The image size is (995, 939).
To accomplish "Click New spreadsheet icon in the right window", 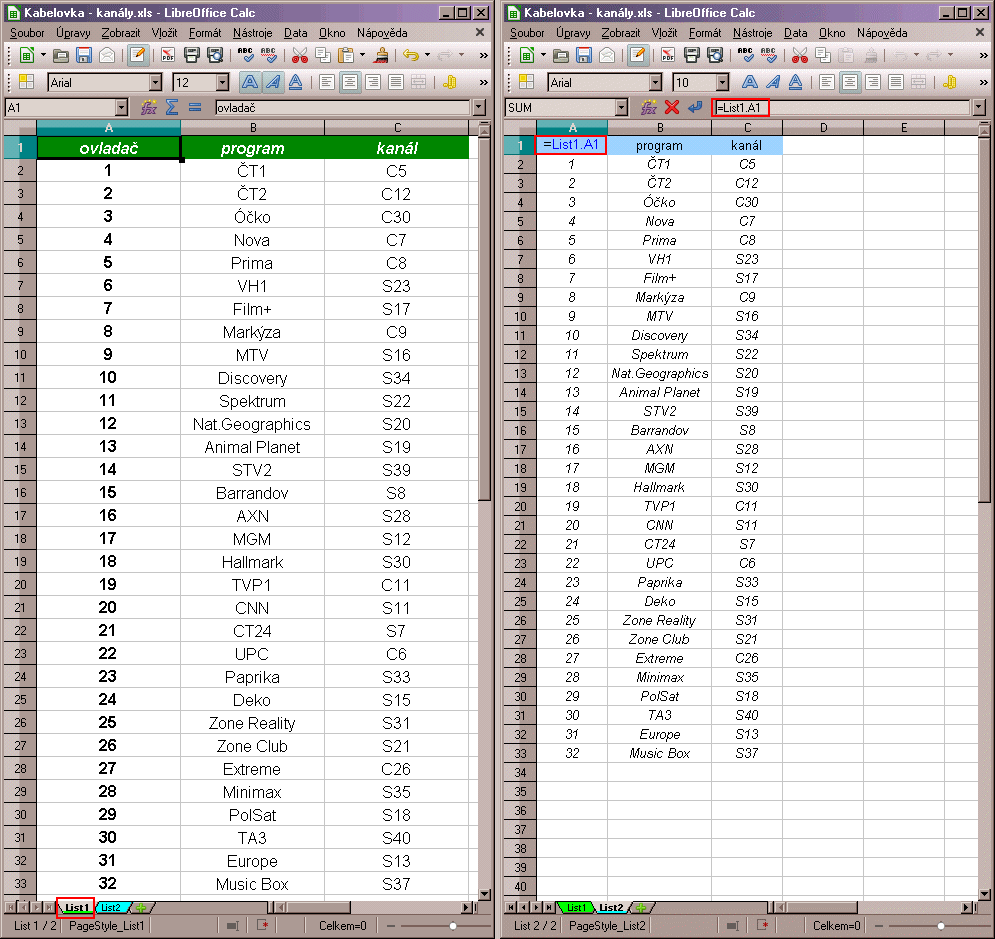I will tap(527, 56).
